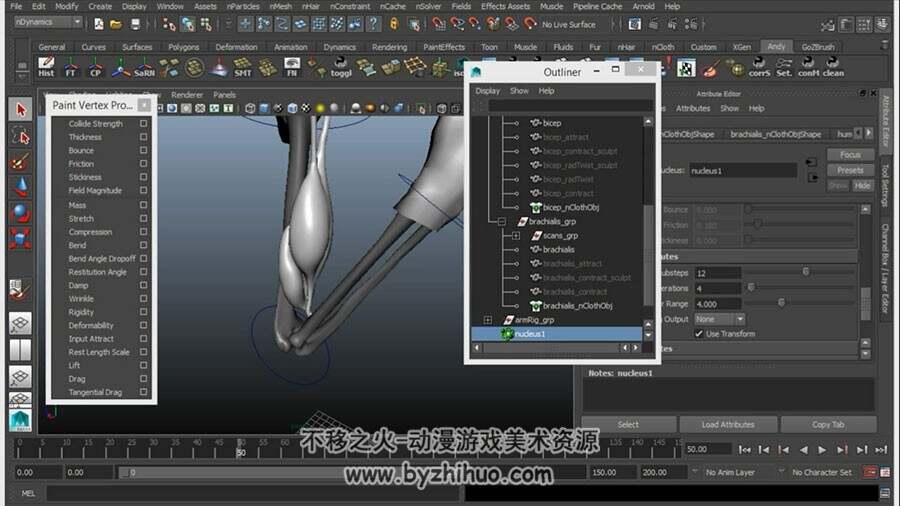Expand the scans_grp node in Outliner

click(x=515, y=235)
